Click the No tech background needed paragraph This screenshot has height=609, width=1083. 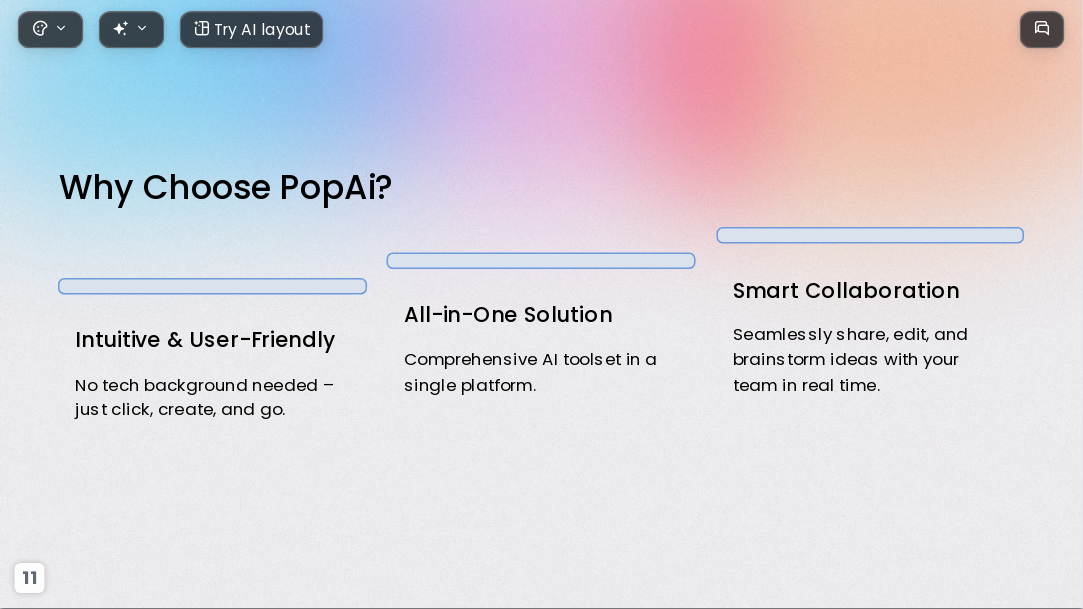coord(204,397)
